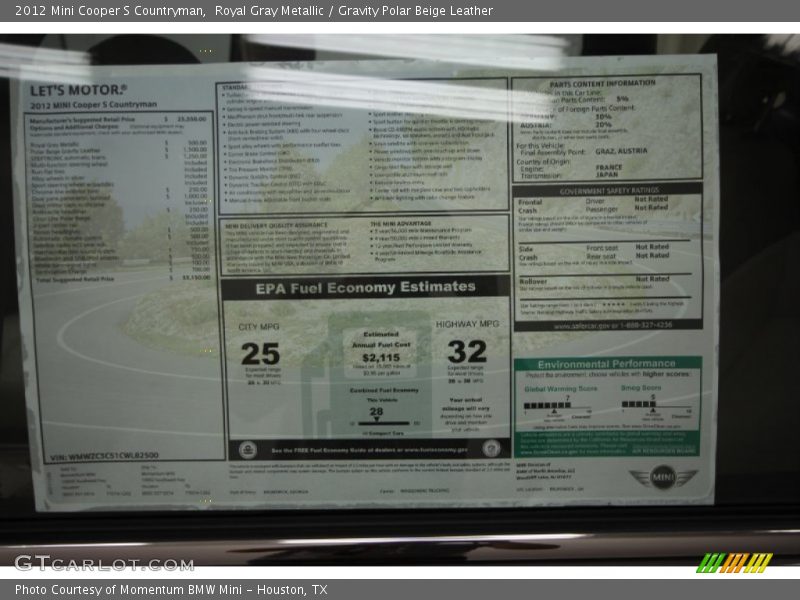Click 'PARTS CONTENT INFORMATION' heading
Image resolution: width=800 pixels, height=600 pixels.
tap(603, 84)
